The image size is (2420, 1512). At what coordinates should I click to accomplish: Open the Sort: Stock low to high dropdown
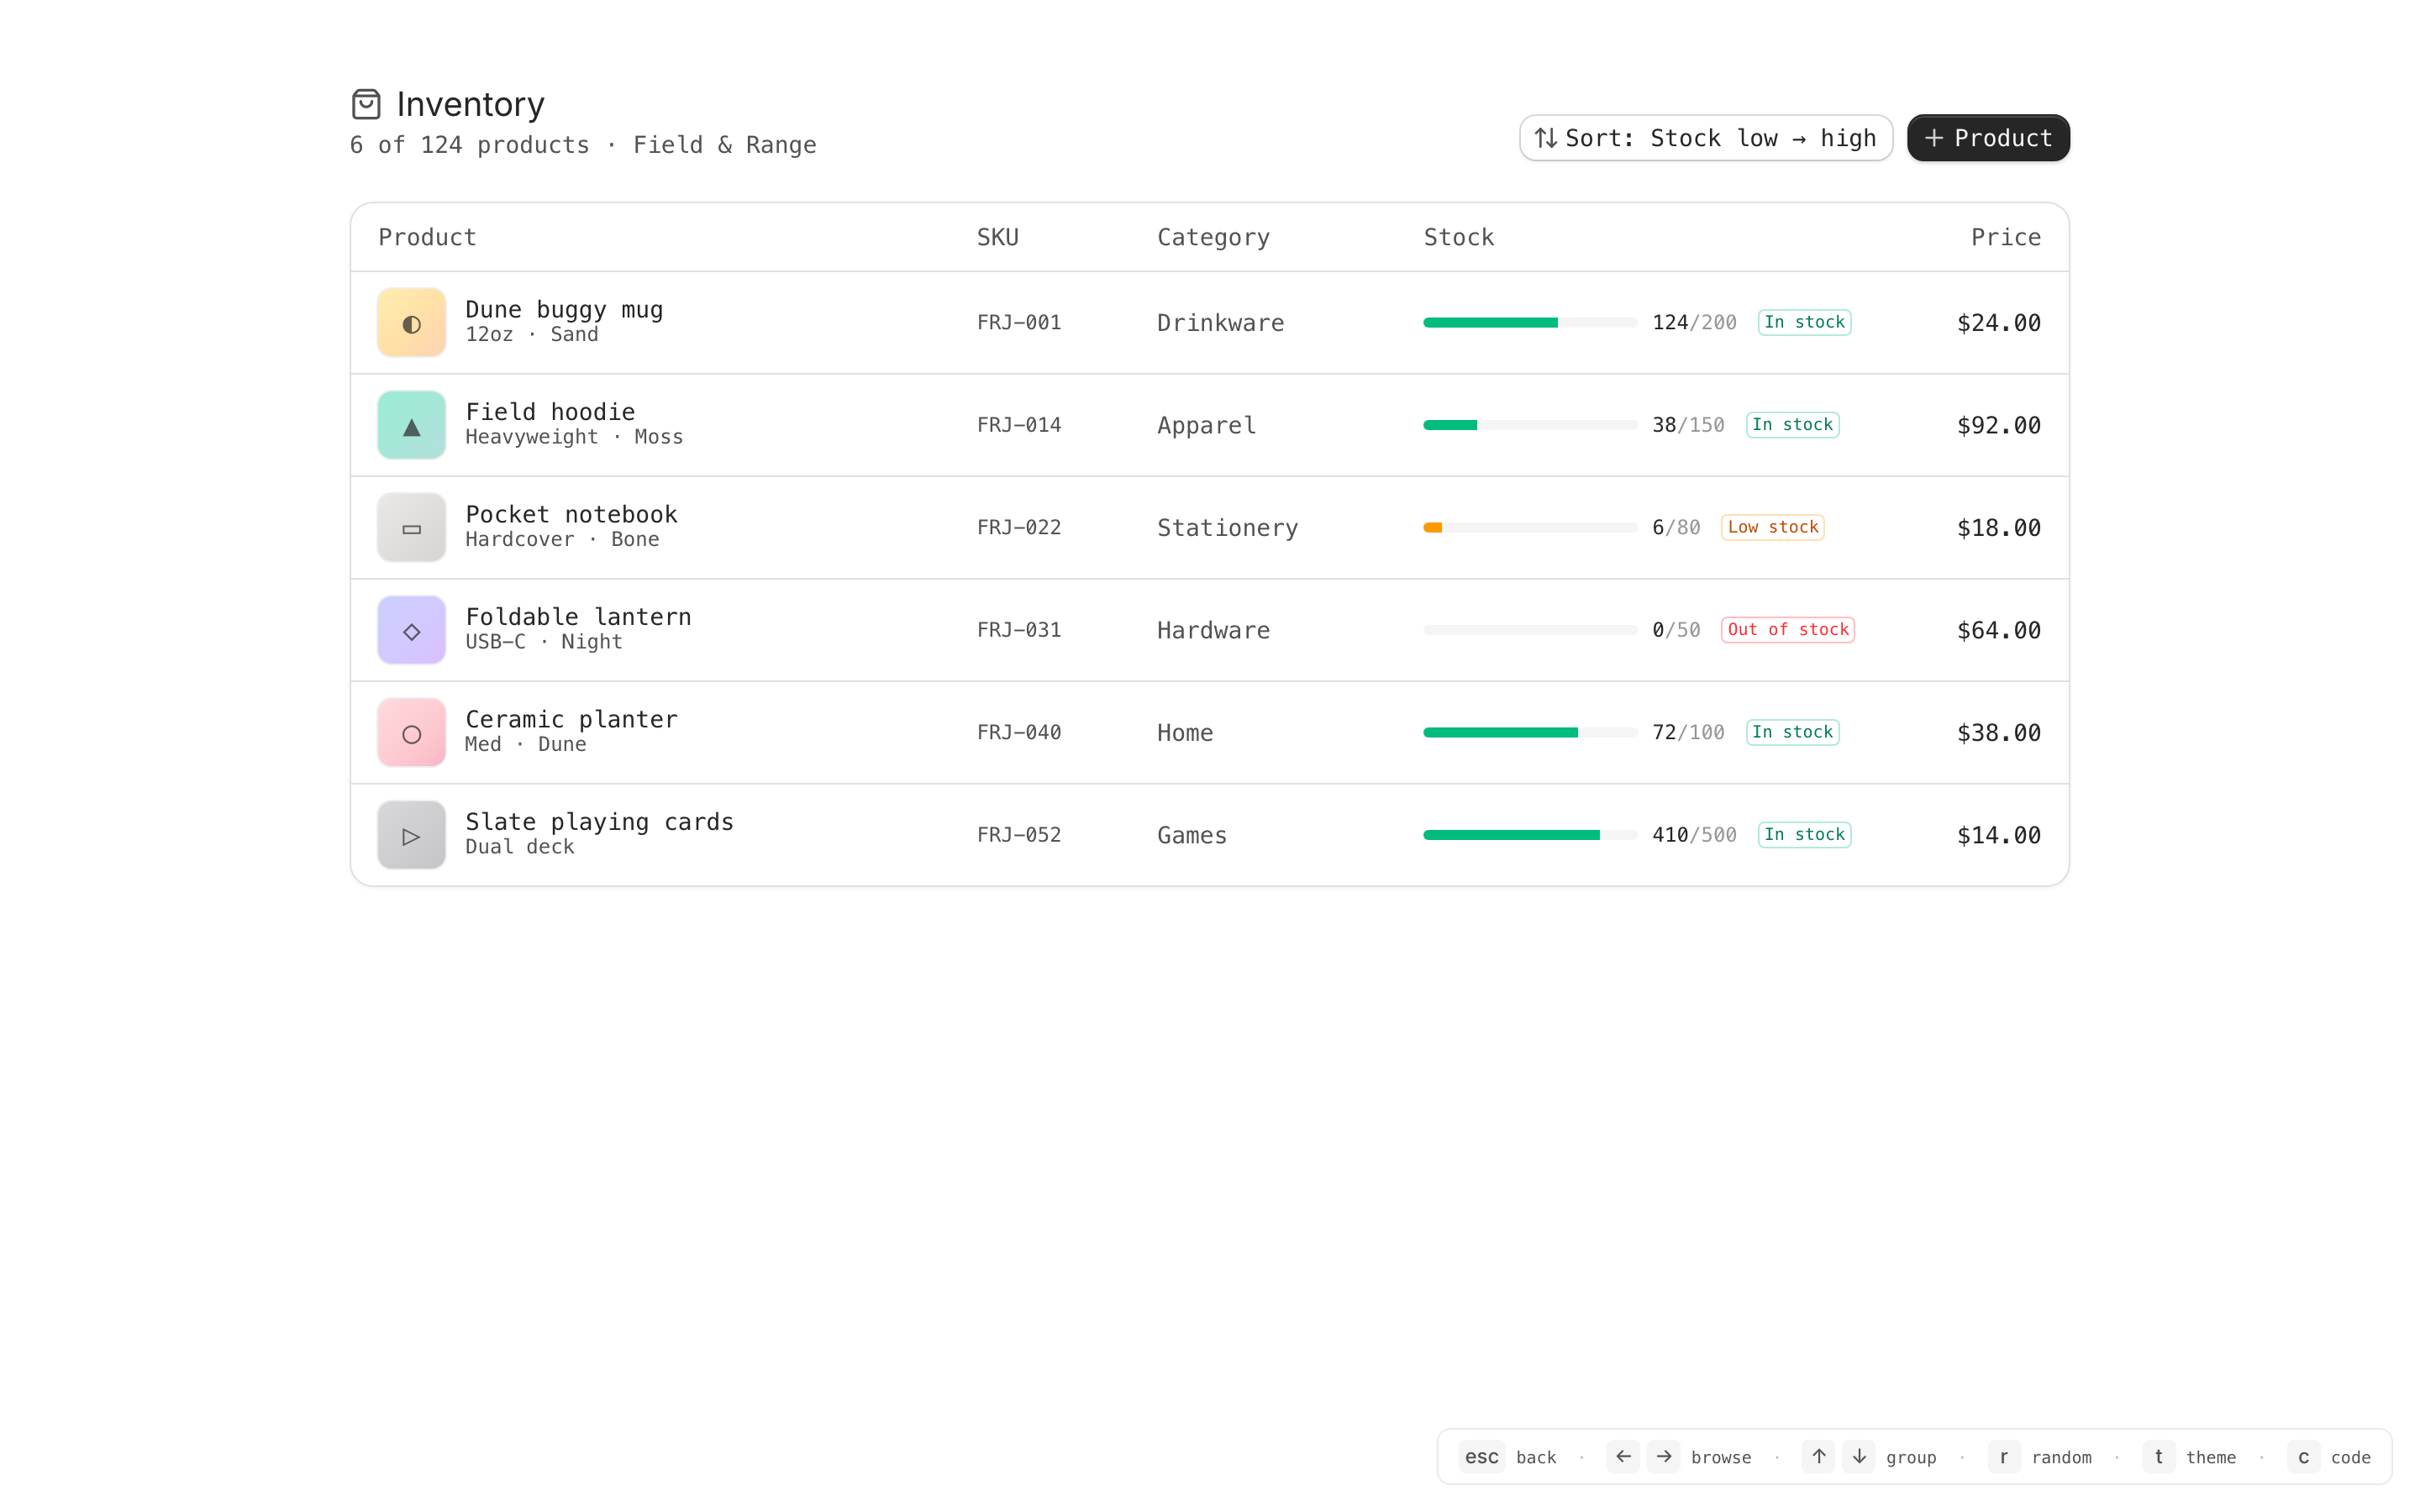click(1705, 138)
